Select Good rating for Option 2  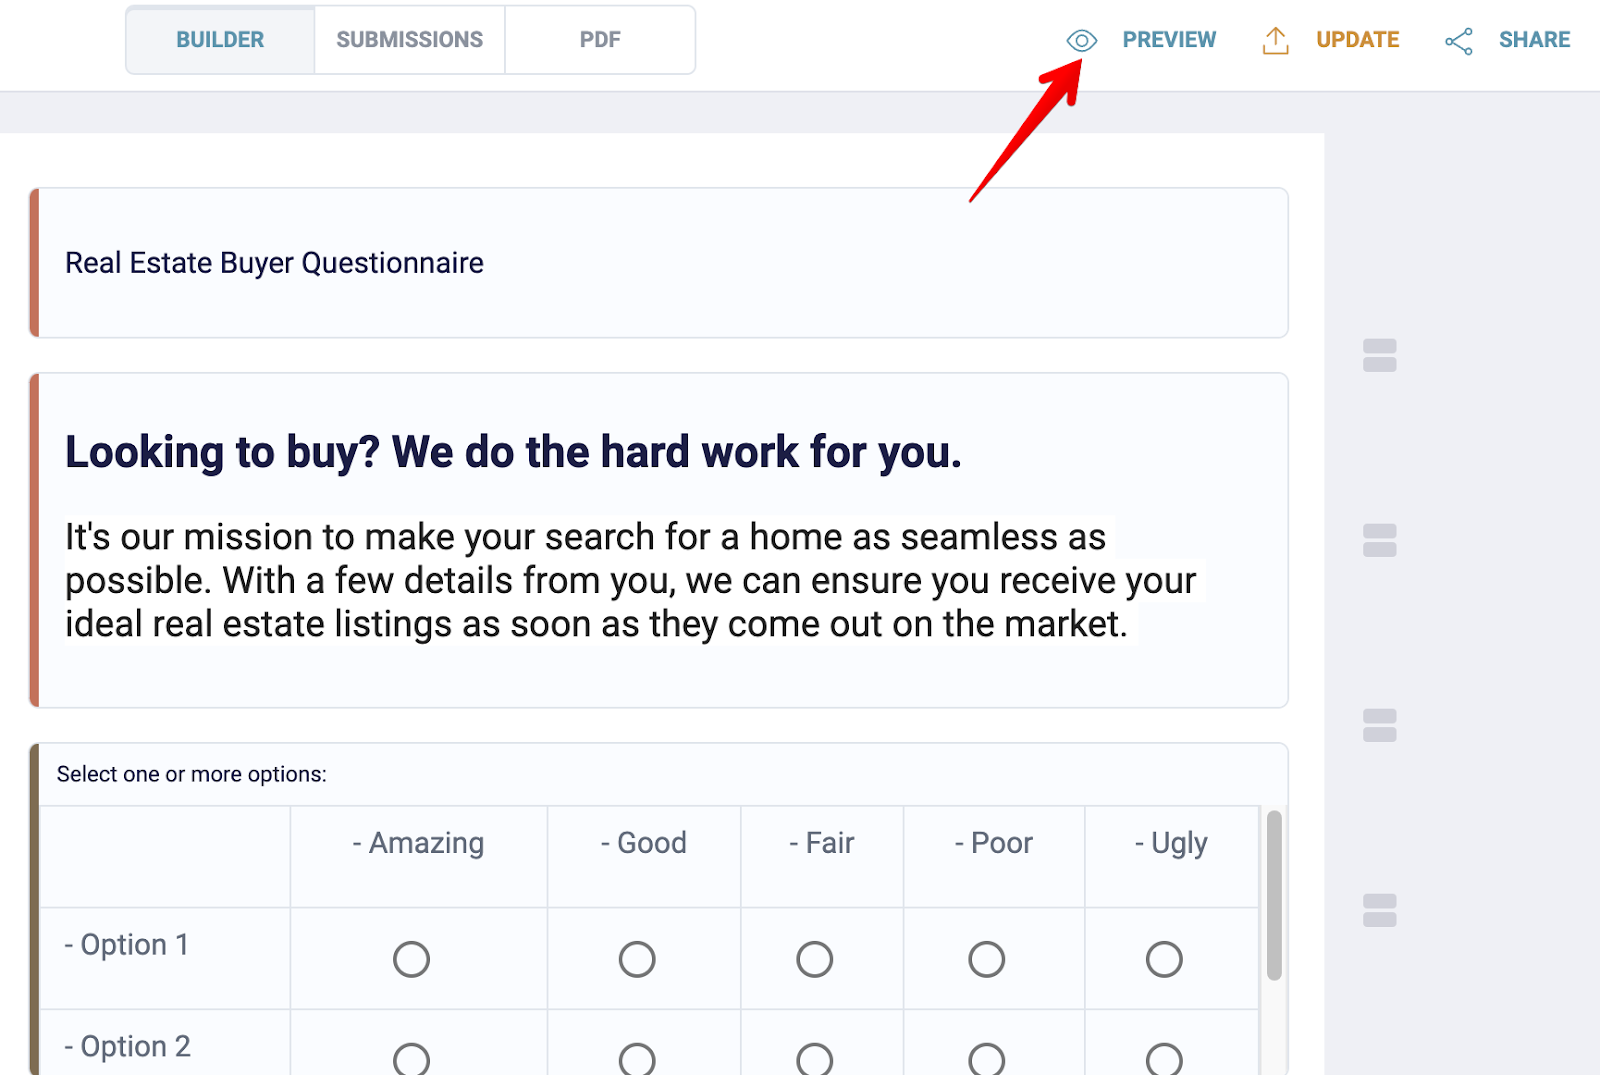(636, 1059)
